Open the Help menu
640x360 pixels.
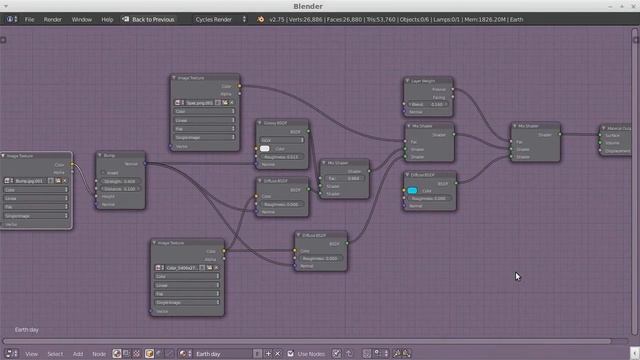[107, 19]
